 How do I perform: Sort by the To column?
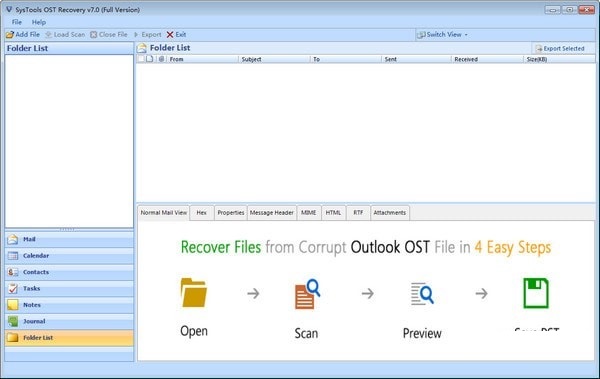tap(346, 59)
